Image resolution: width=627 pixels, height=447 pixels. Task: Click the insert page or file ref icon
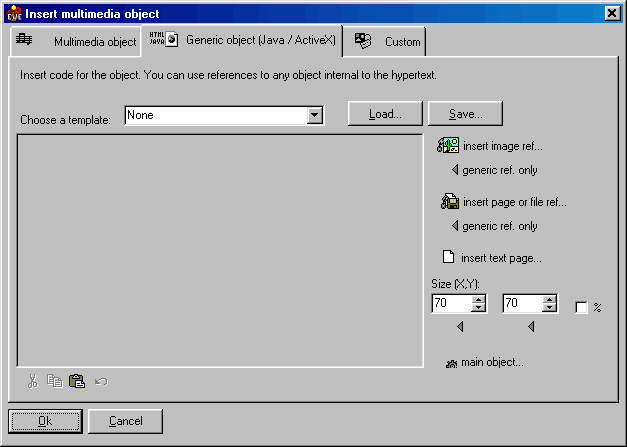coord(448,202)
